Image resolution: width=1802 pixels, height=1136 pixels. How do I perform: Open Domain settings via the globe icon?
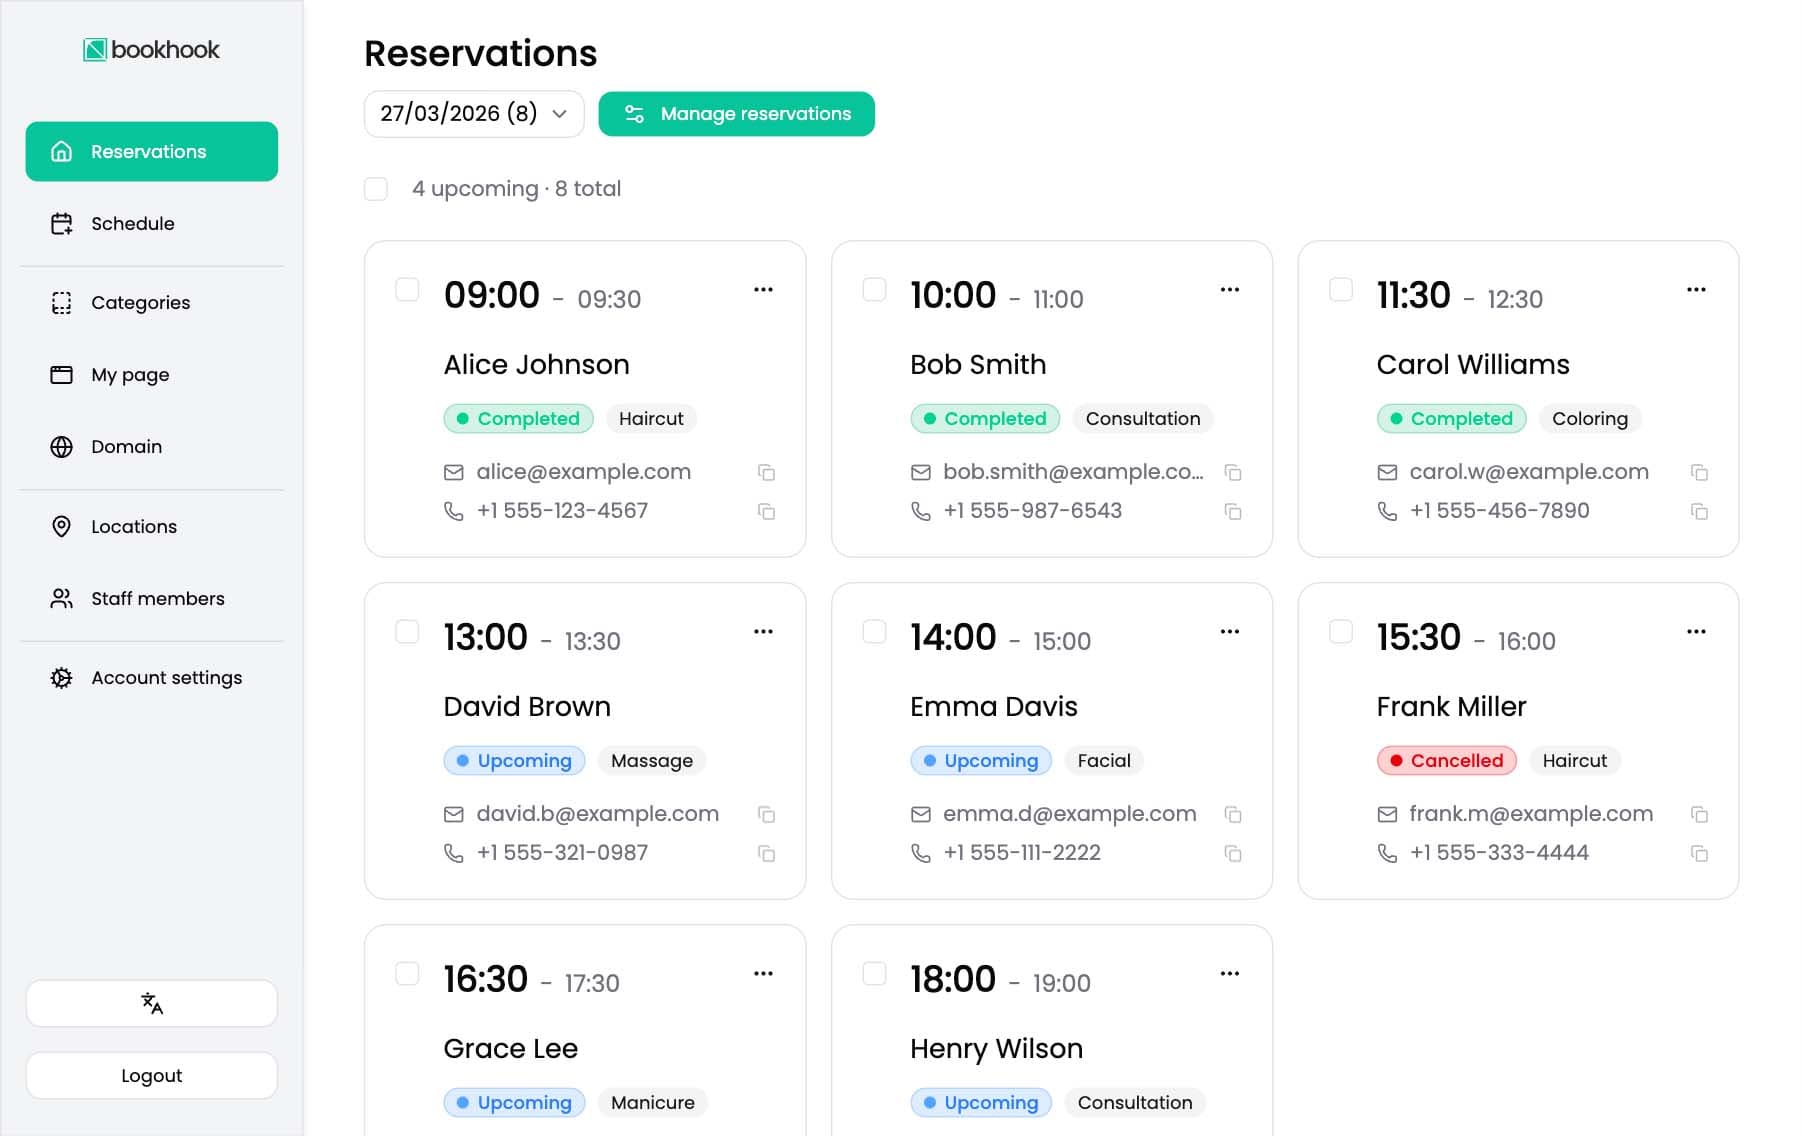click(x=61, y=446)
